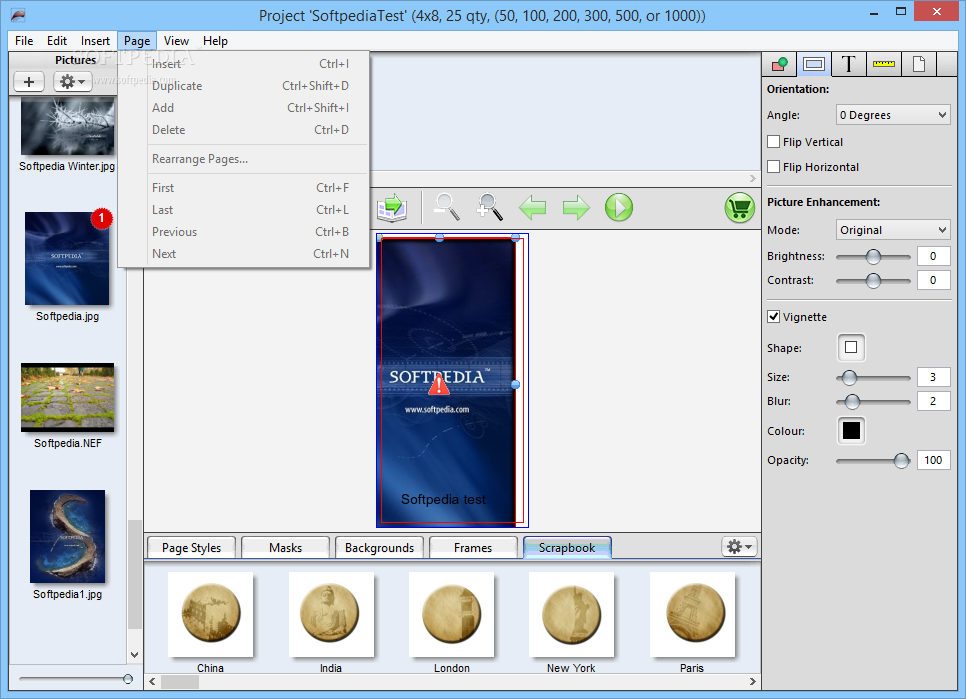
Task: Click the Contrast slider handle
Action: pyautogui.click(x=873, y=280)
